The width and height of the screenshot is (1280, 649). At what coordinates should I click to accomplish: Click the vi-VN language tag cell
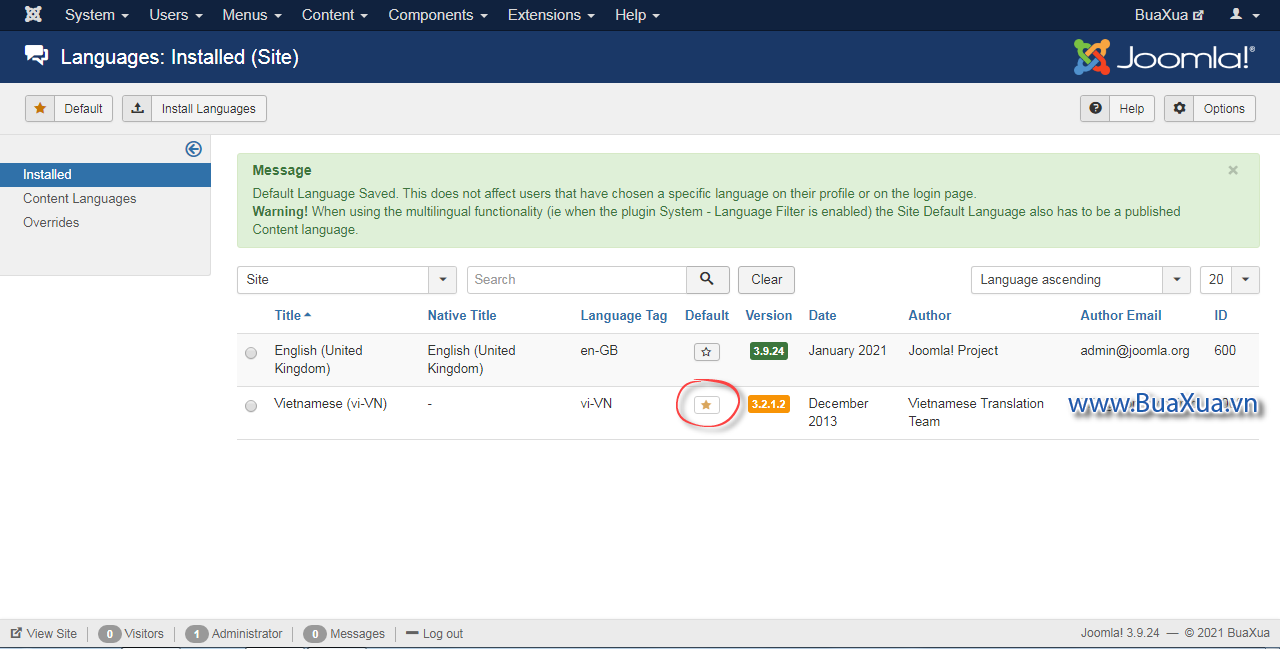(597, 404)
